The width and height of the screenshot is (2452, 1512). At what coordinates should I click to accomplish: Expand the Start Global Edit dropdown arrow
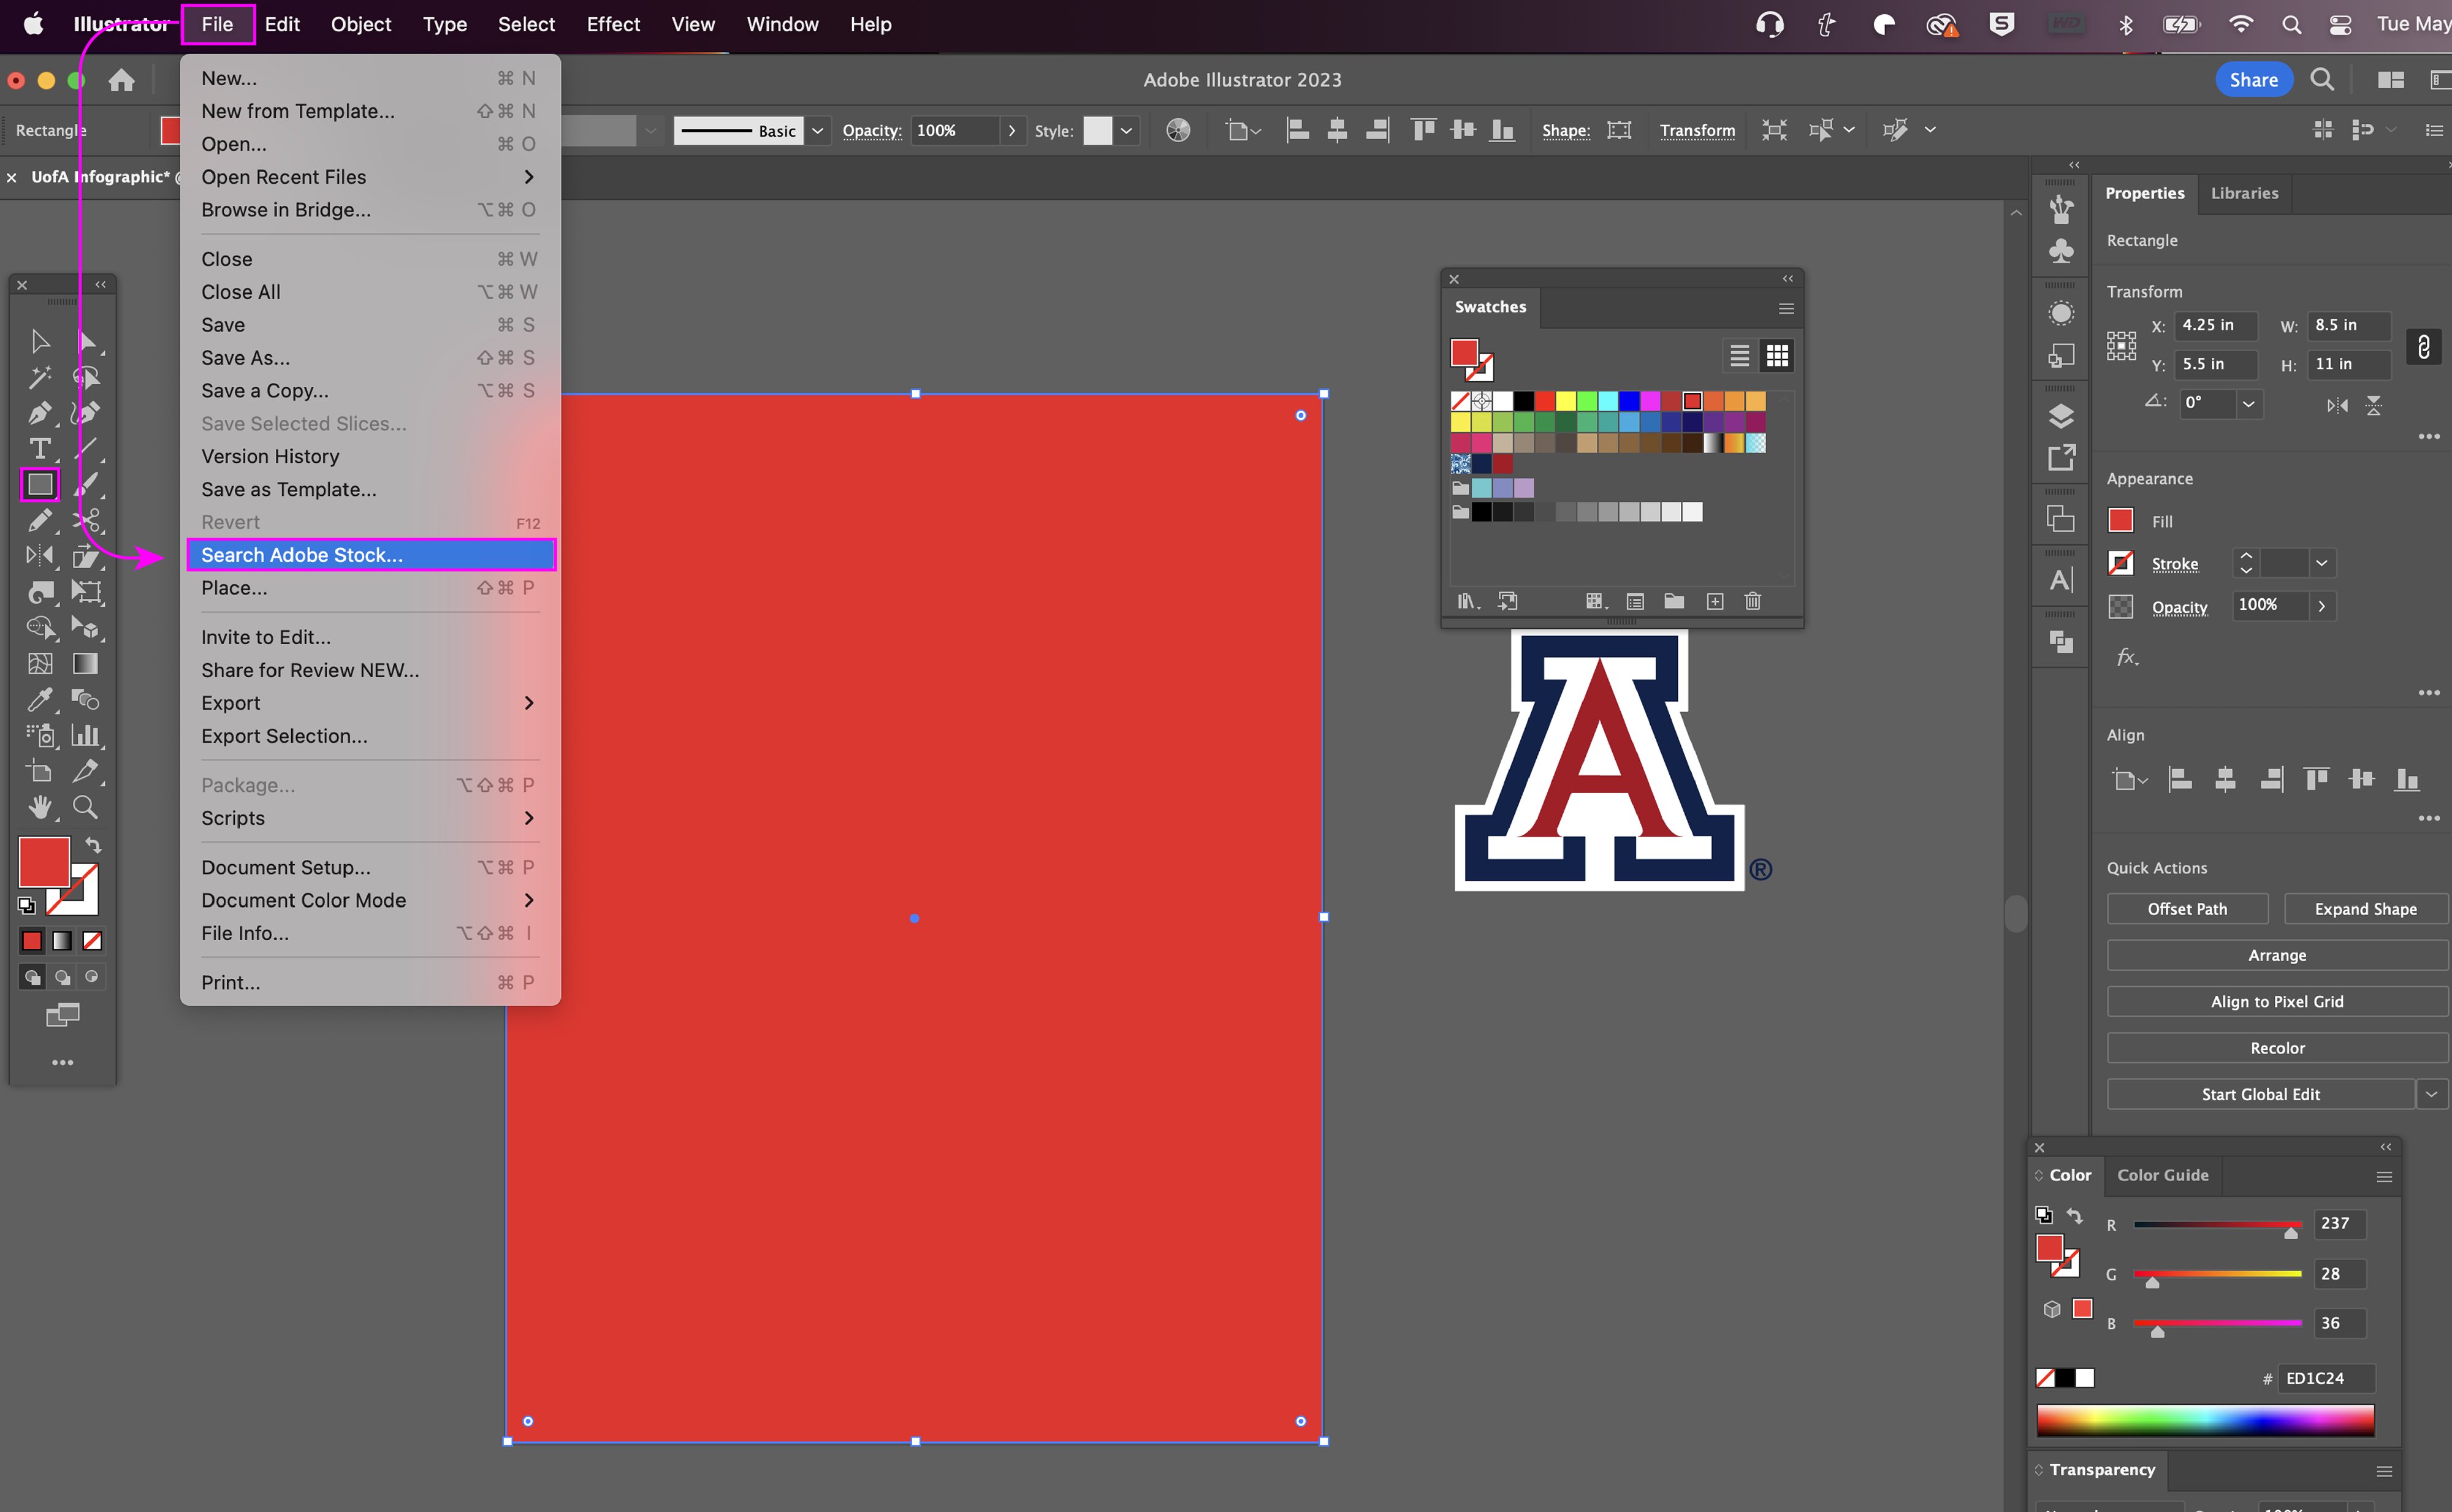pos(2431,1094)
